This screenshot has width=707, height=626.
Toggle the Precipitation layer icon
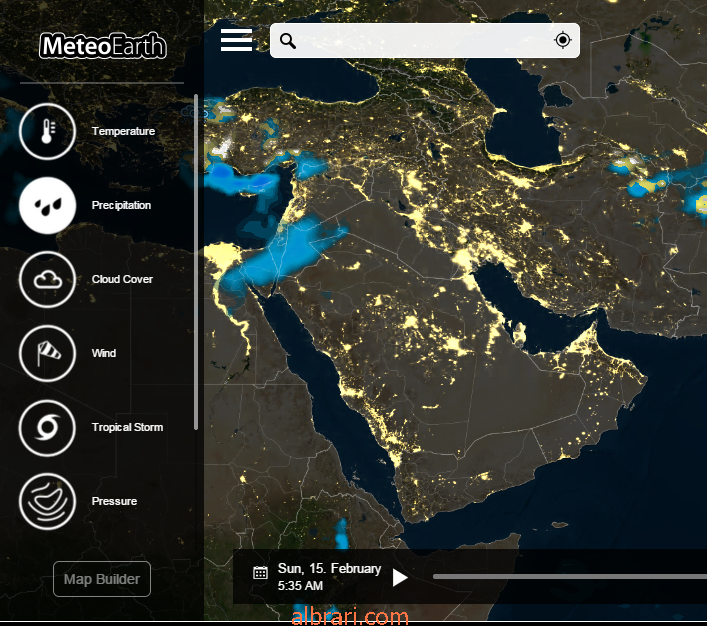tap(47, 205)
